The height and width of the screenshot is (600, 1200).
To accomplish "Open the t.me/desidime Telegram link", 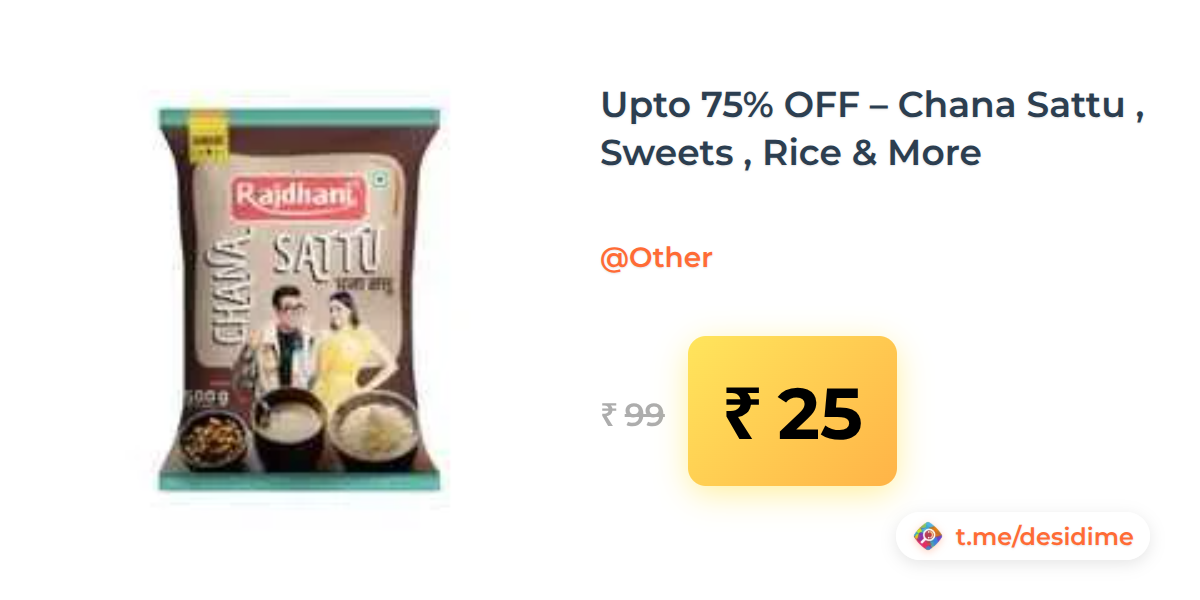I will [x=1044, y=537].
